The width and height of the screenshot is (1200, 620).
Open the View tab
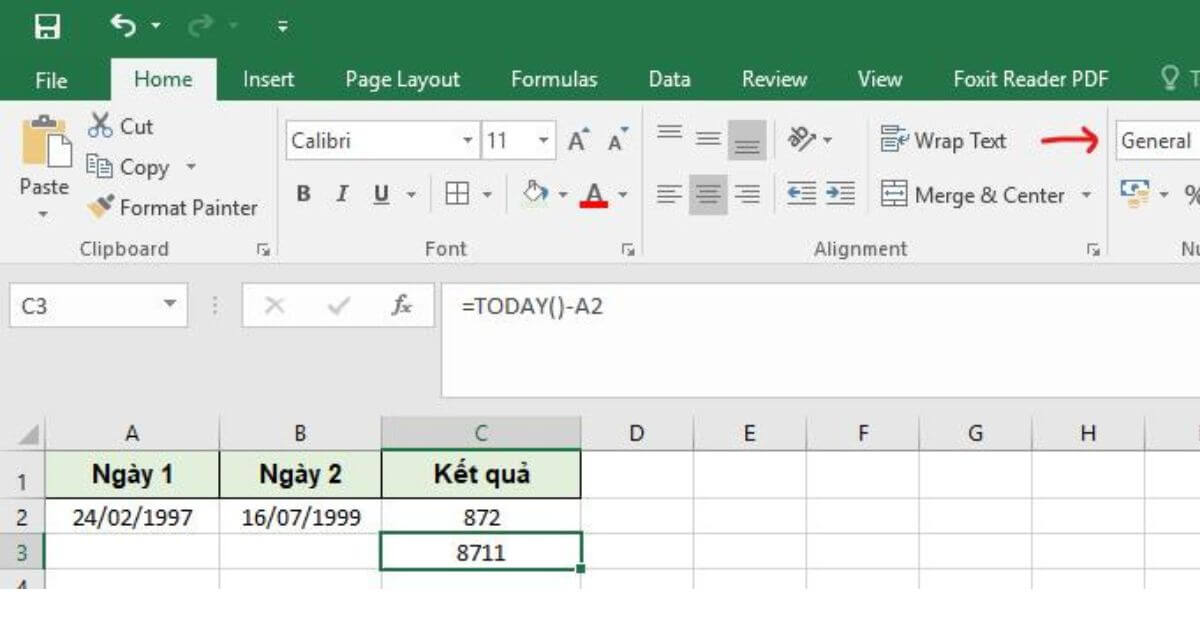pos(879,80)
